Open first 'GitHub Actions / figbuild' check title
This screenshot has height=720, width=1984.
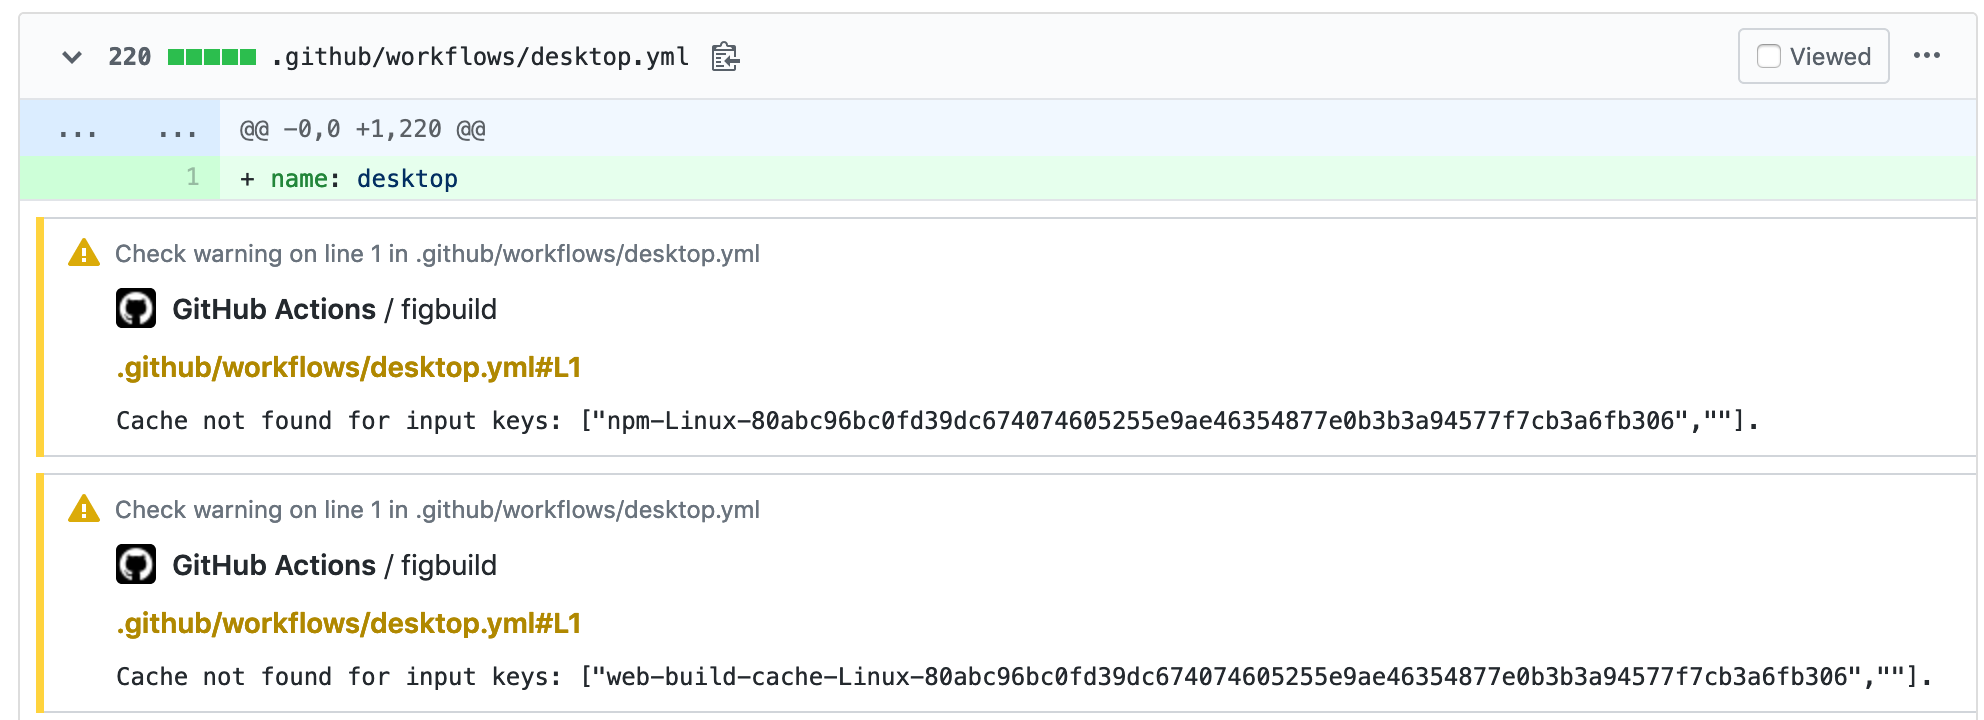pos(334,309)
